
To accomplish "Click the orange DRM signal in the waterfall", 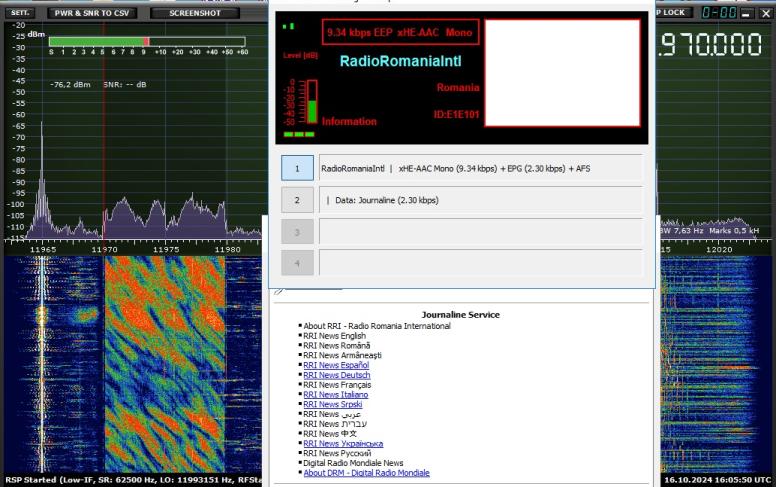I will point(164,364).
